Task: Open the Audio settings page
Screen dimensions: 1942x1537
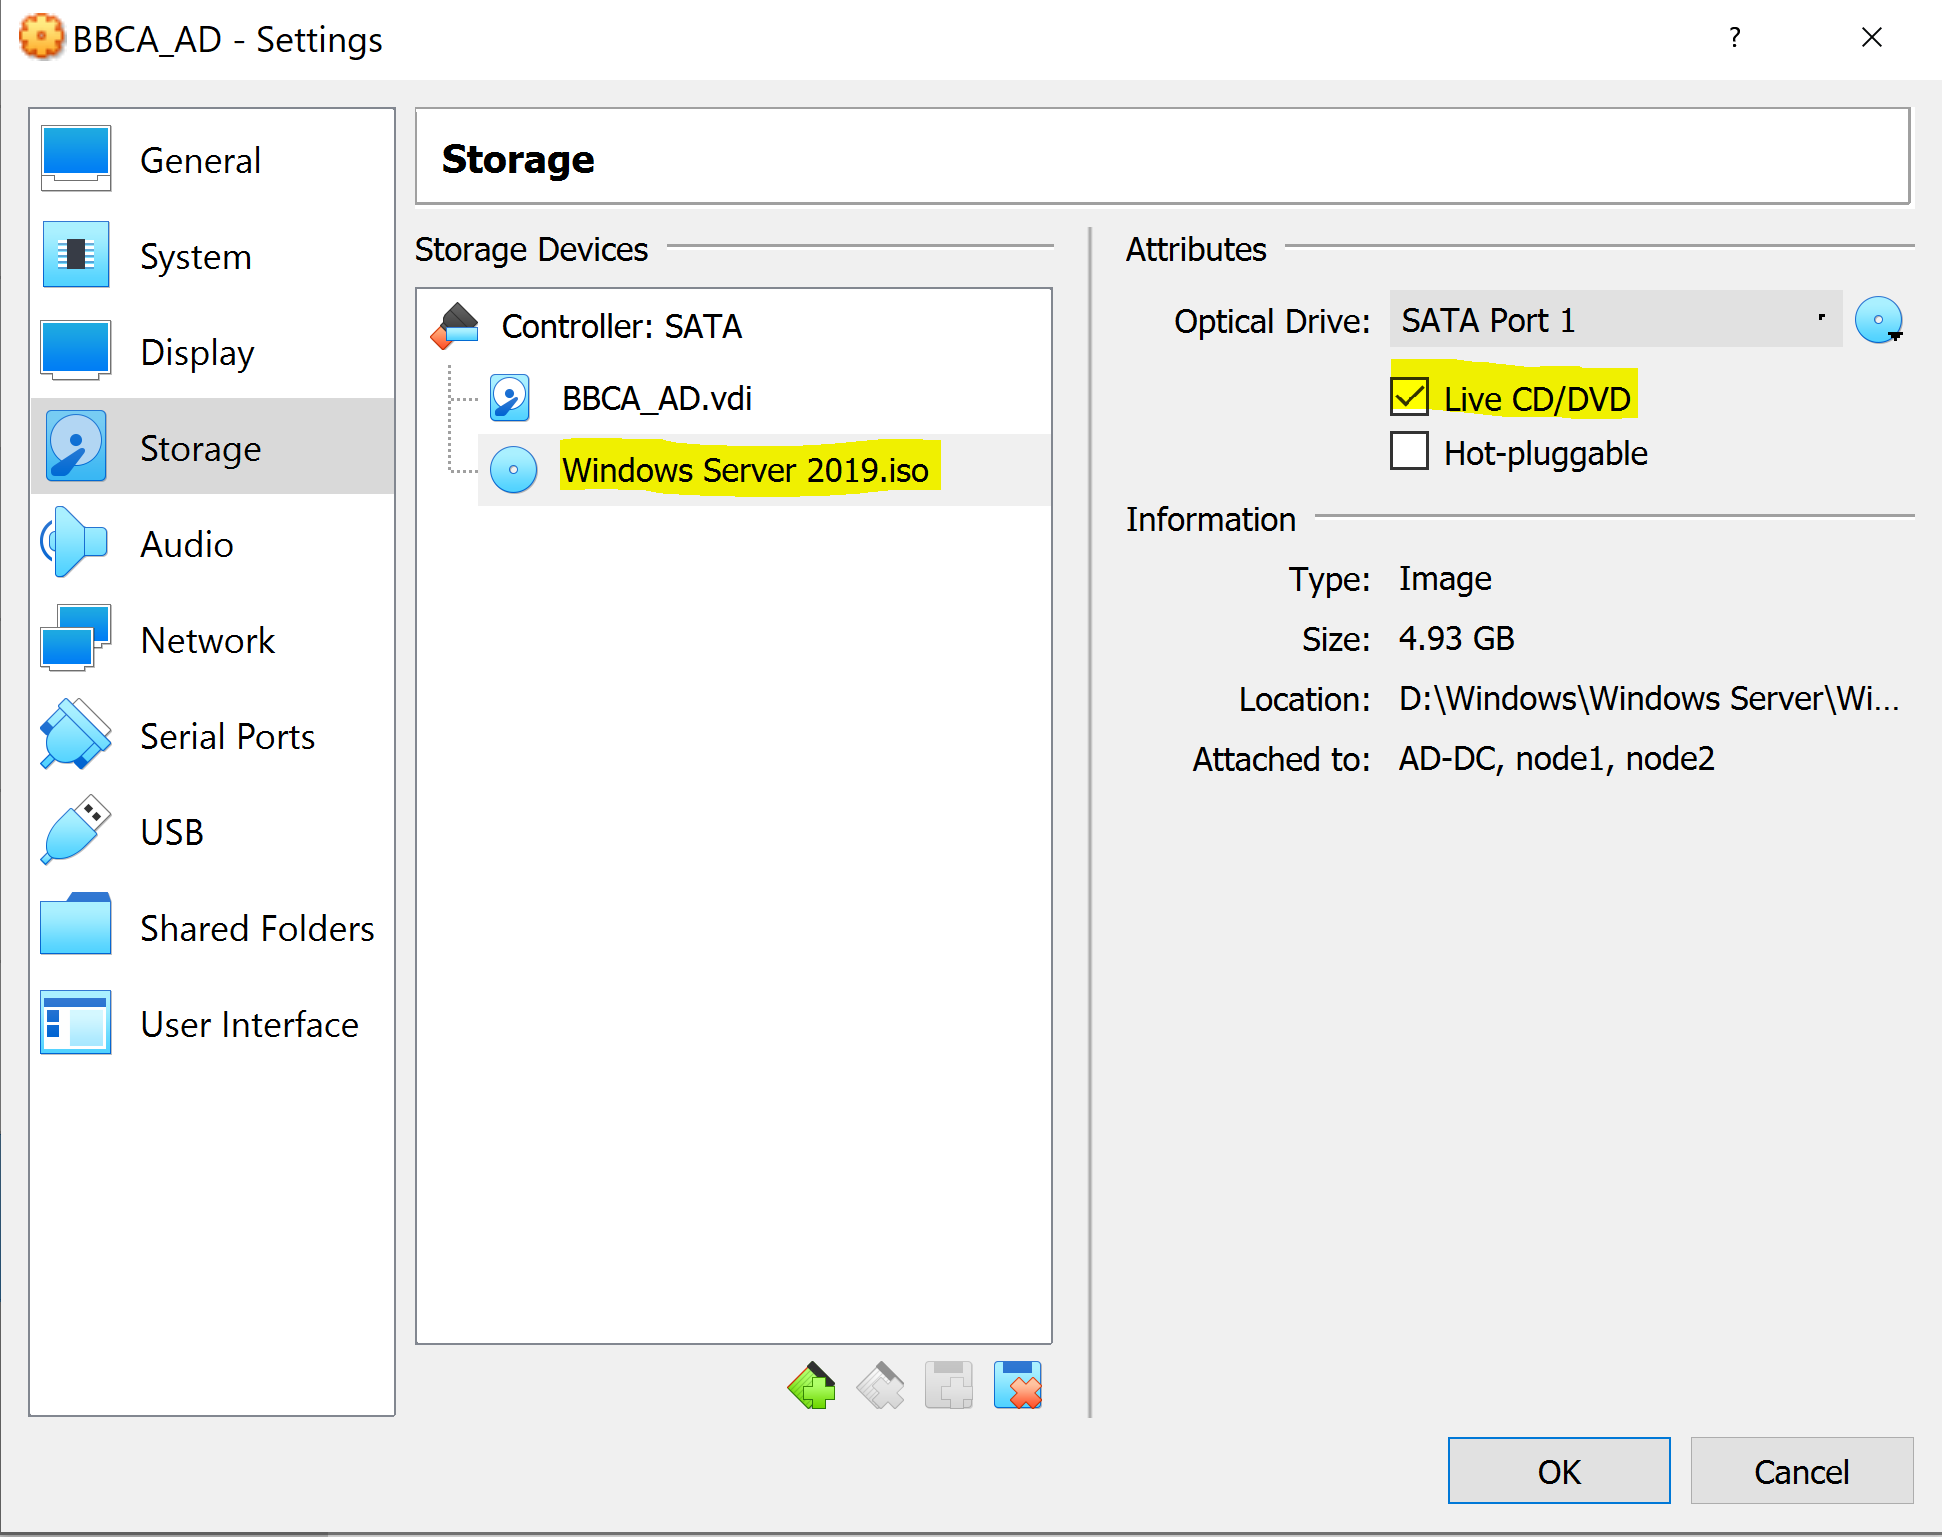Action: point(212,544)
